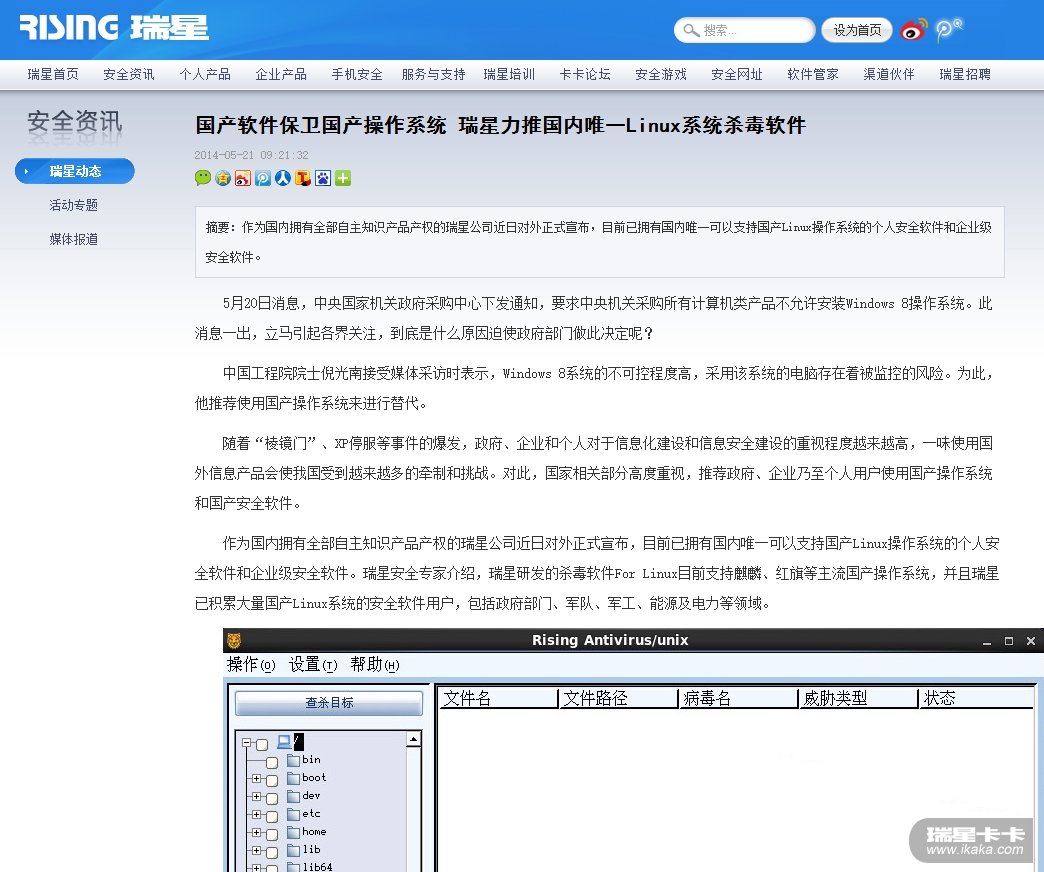
Task: Share article to Tencent Weibo icon
Action: 263,178
